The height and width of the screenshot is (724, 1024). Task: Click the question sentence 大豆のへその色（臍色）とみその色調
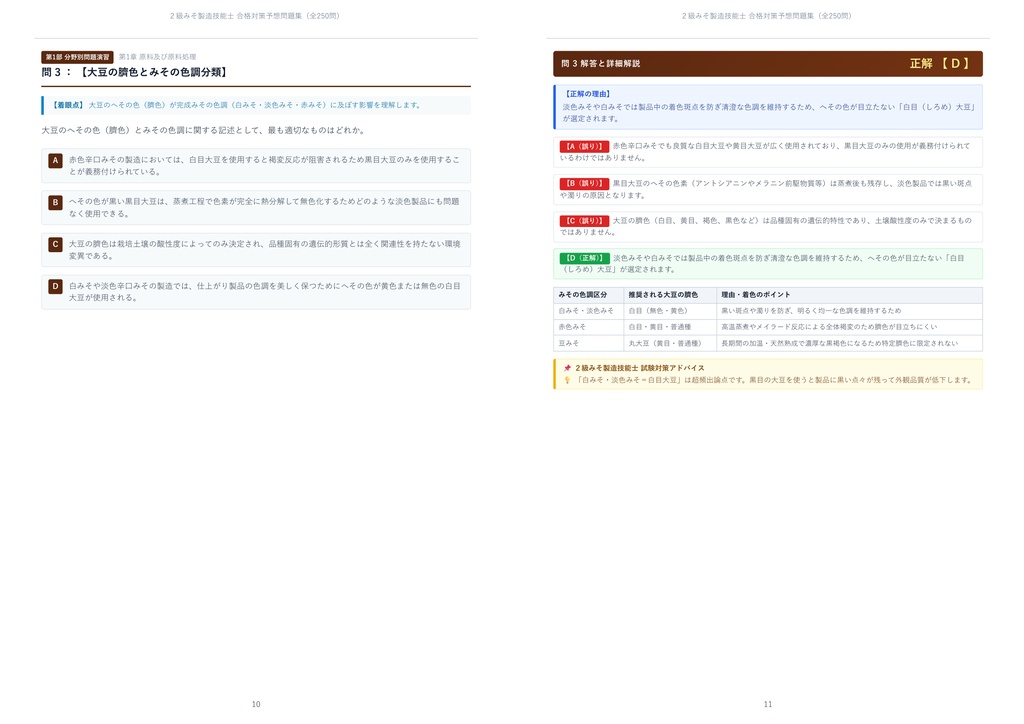click(x=202, y=131)
